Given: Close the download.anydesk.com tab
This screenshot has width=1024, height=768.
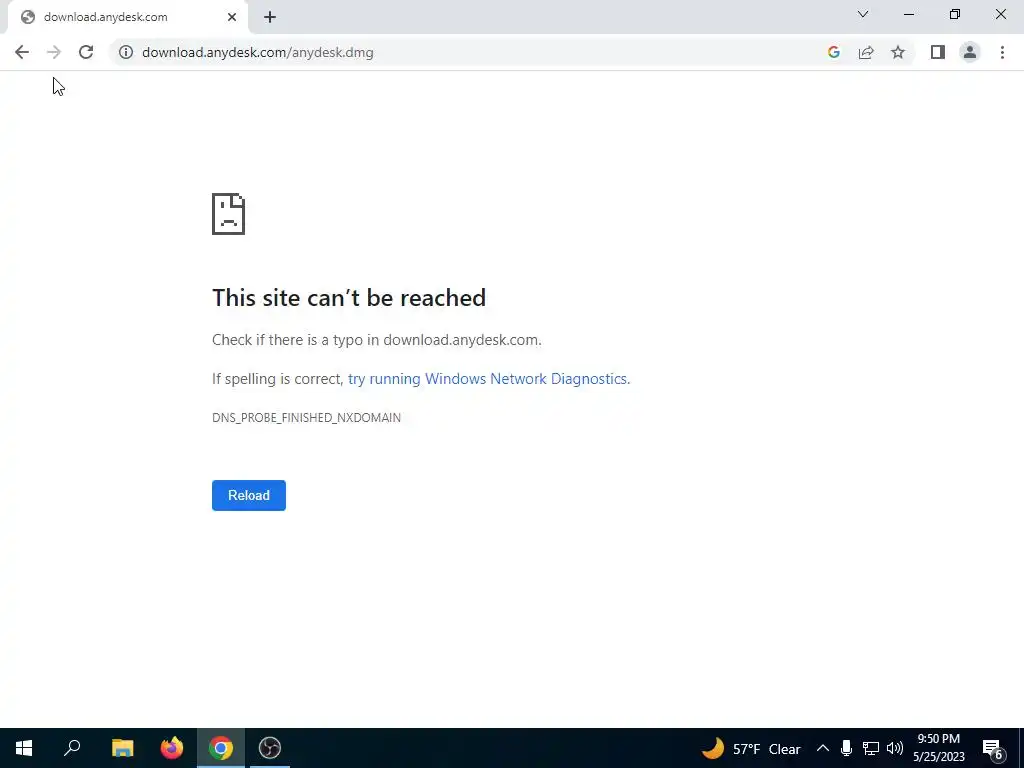Looking at the screenshot, I should tap(232, 17).
